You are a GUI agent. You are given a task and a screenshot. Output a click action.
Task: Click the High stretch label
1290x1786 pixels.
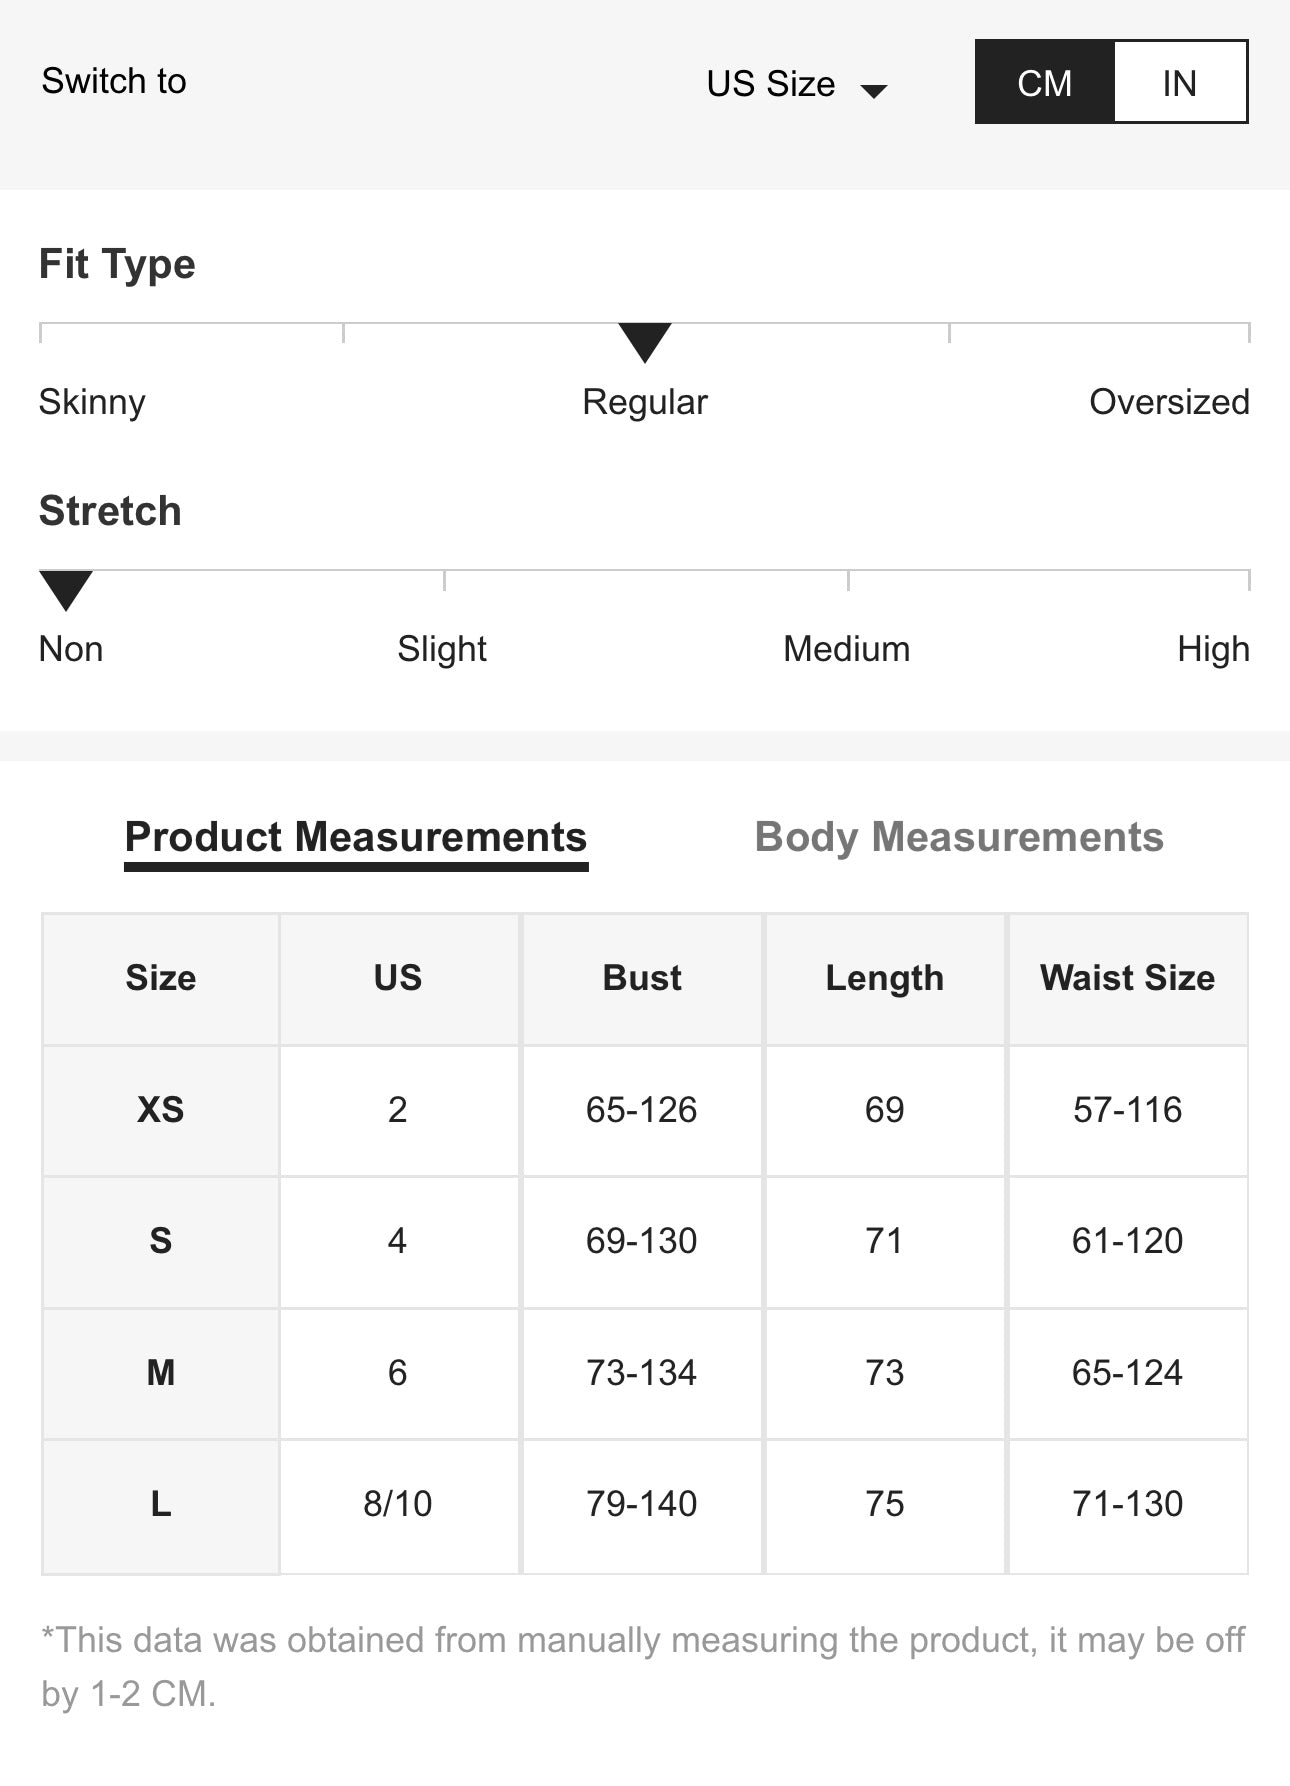1213,649
